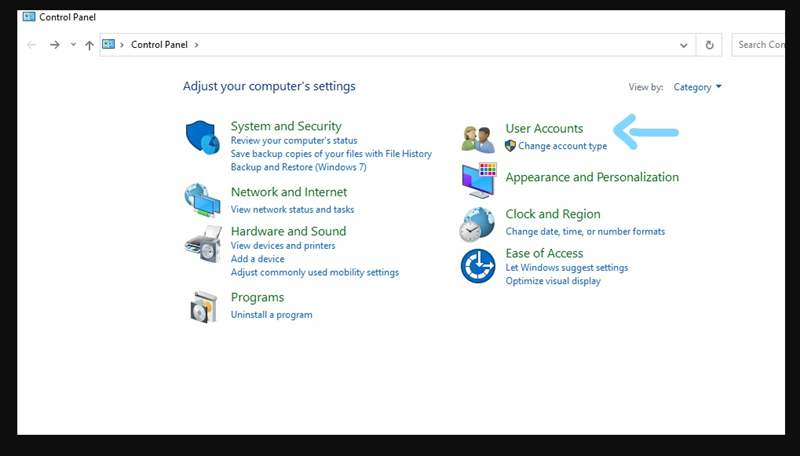Click View network status and tasks
Image resolution: width=800 pixels, height=456 pixels.
(292, 210)
